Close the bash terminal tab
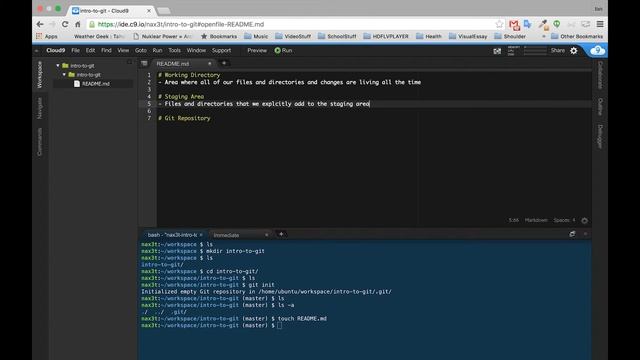Image resolution: width=640 pixels, height=360 pixels. 201,235
